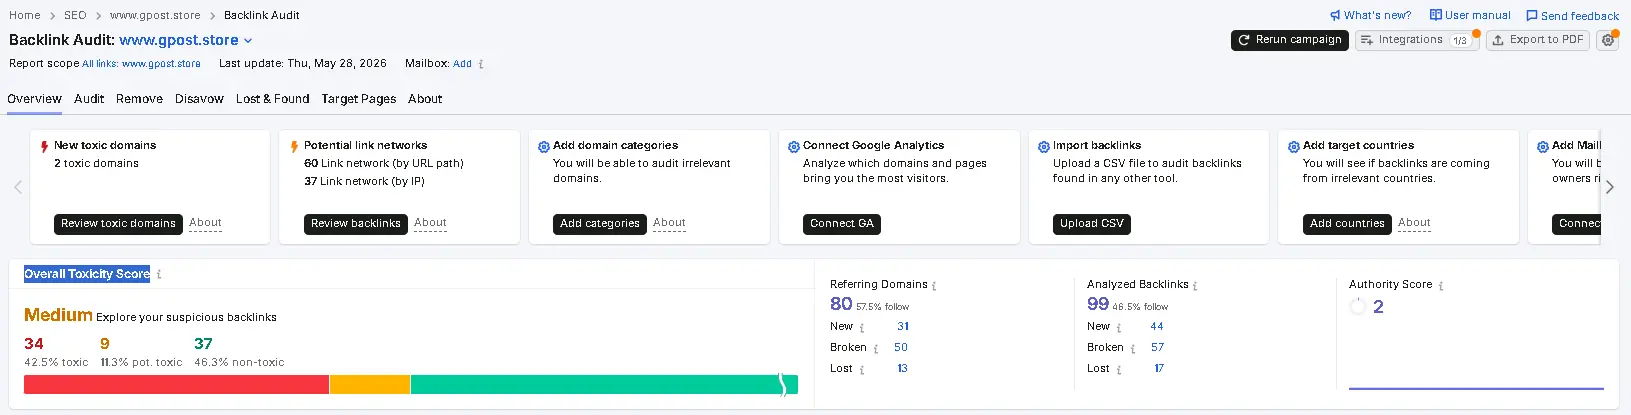Click the Add mailbox link
Viewport: 1631px width, 415px height.
[x=462, y=63]
